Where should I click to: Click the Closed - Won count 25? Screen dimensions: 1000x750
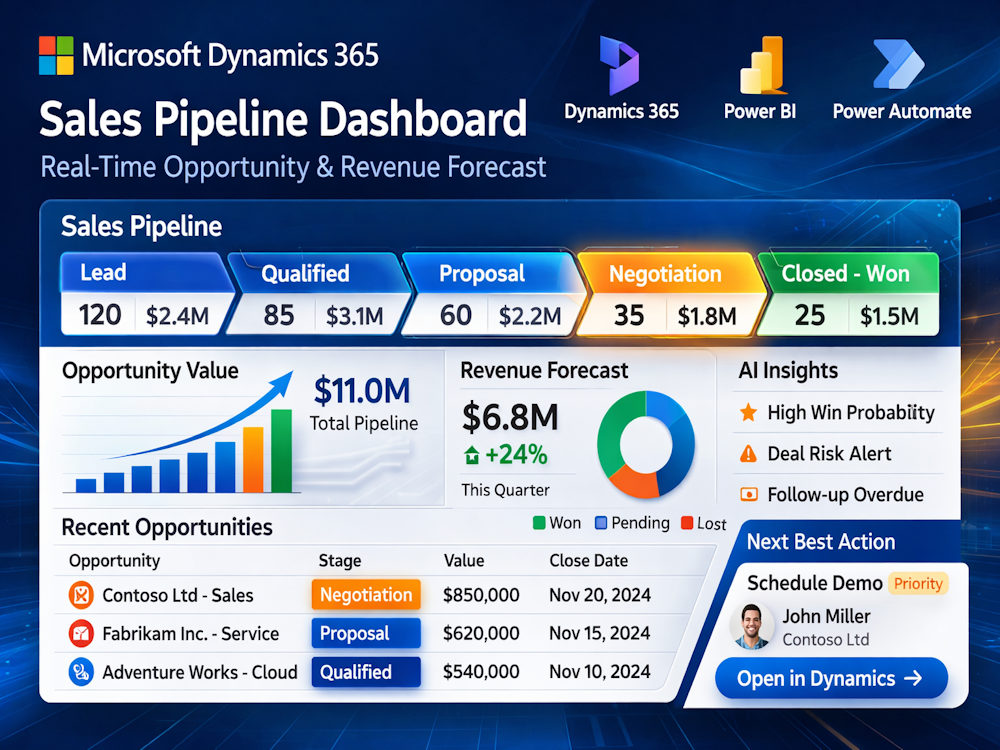(810, 315)
